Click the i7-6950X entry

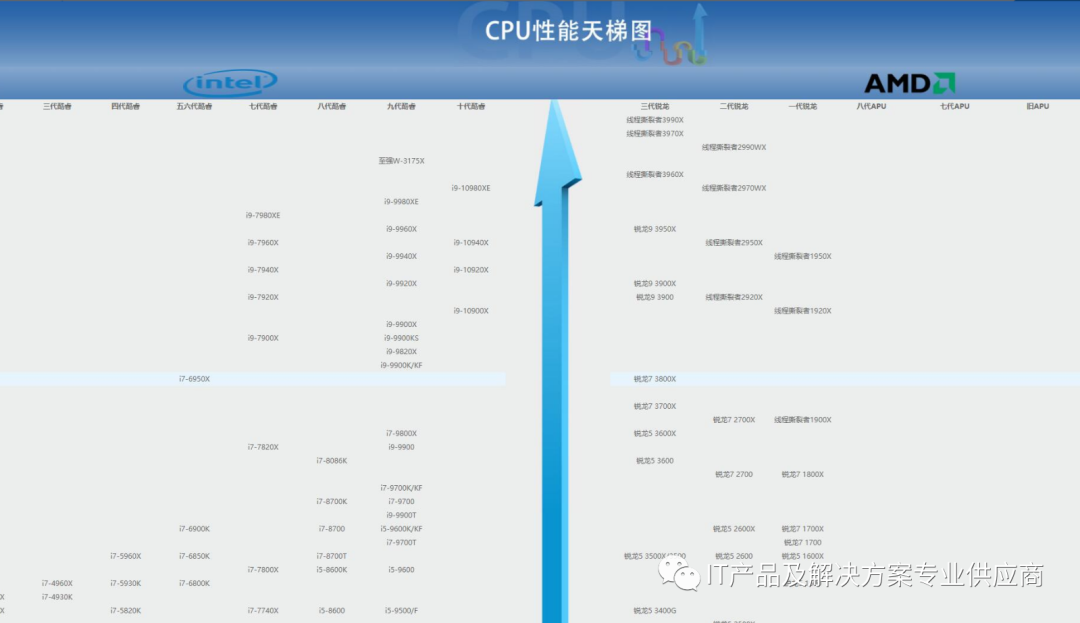pos(194,379)
